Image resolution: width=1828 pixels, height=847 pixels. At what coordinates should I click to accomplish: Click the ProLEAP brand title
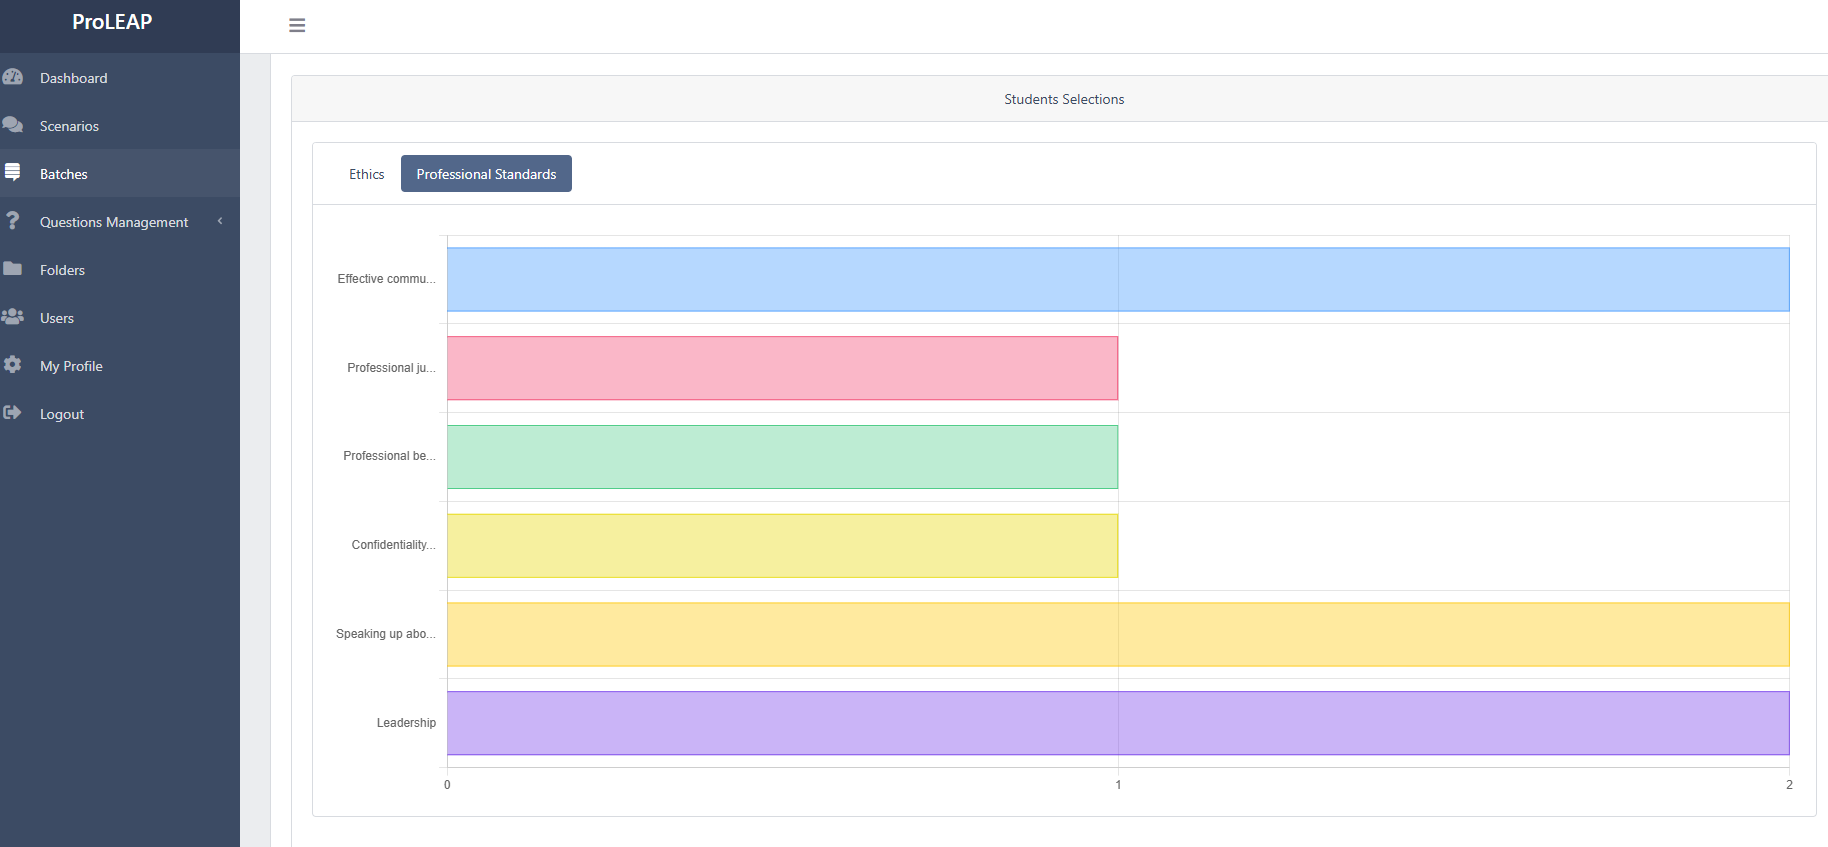tap(112, 22)
